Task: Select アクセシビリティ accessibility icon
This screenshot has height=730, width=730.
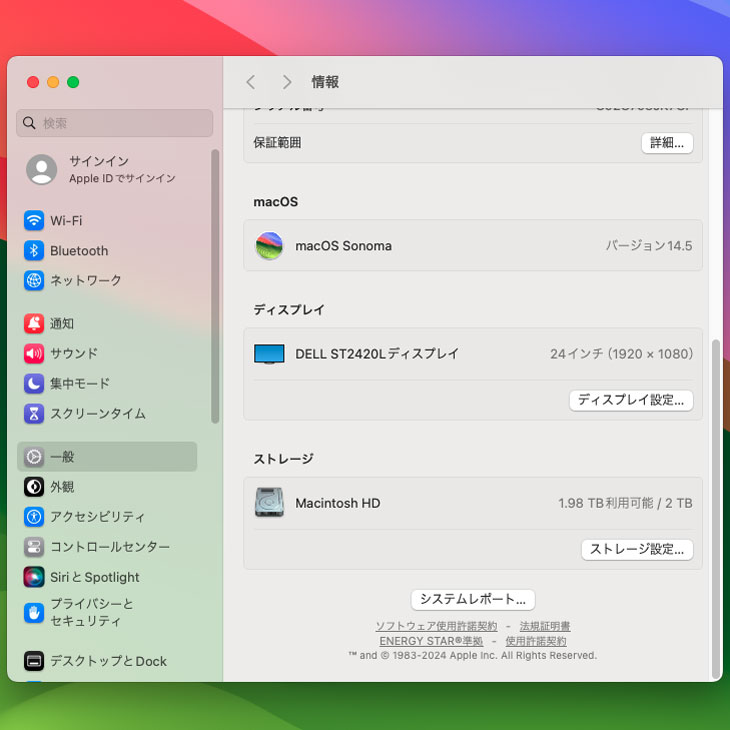Action: click(x=34, y=517)
